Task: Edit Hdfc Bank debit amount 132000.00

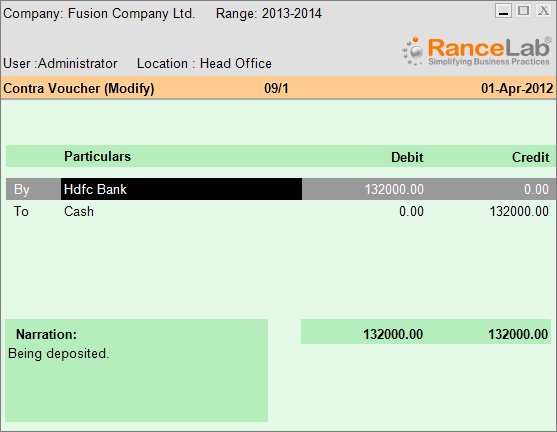Action: pyautogui.click(x=394, y=189)
